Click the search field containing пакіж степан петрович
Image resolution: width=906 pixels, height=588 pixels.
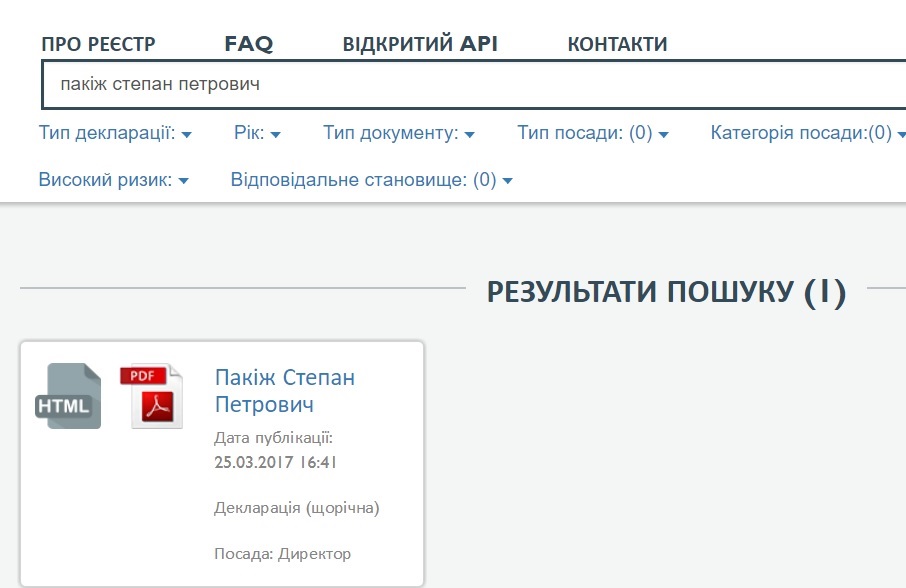coord(470,85)
